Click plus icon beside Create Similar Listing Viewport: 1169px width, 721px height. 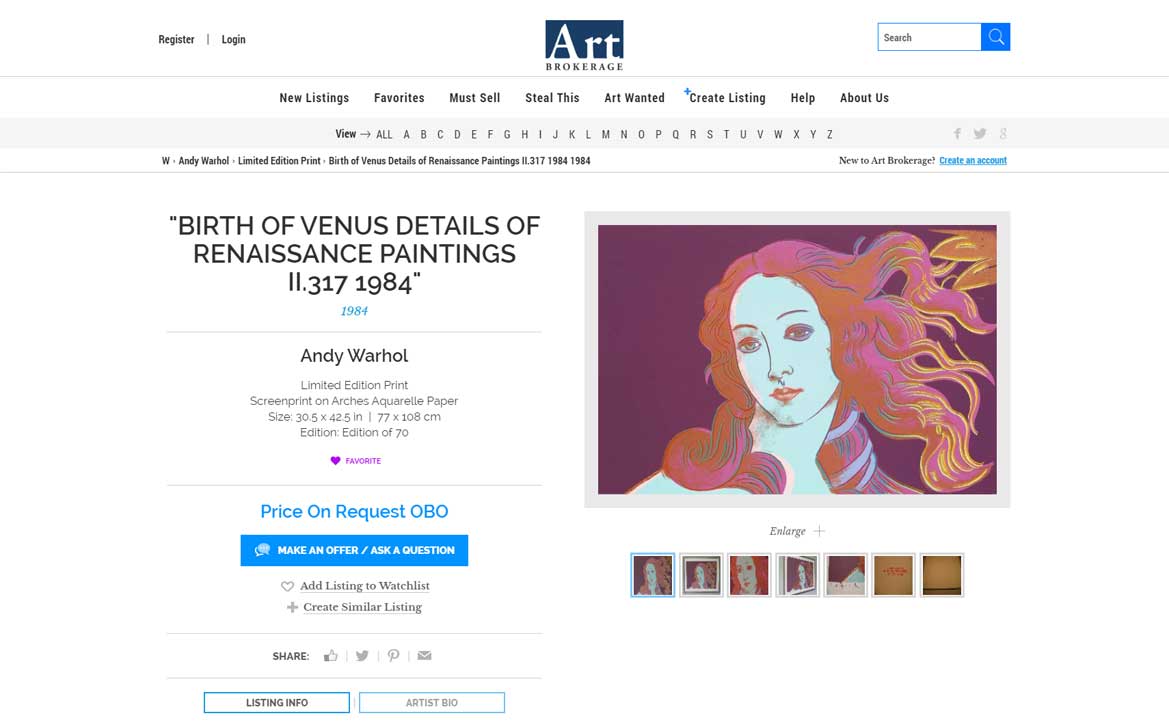pyautogui.click(x=292, y=607)
